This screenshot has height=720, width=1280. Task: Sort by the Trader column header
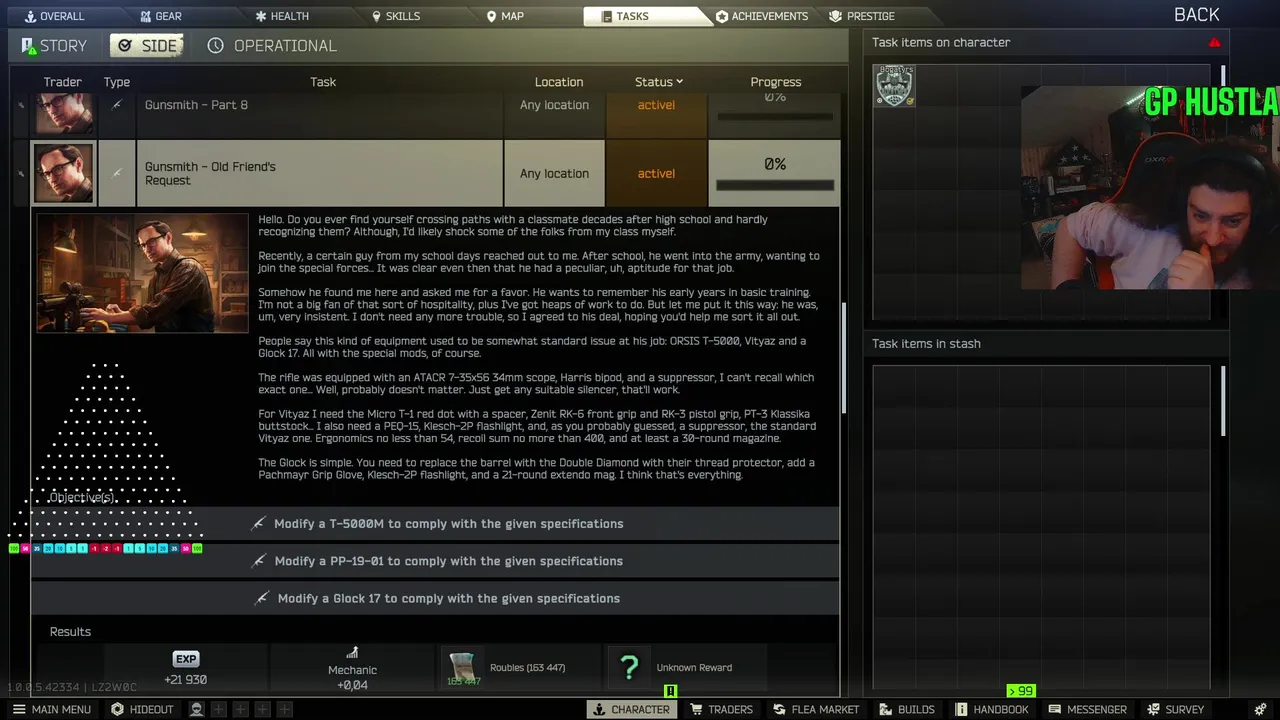(x=62, y=82)
